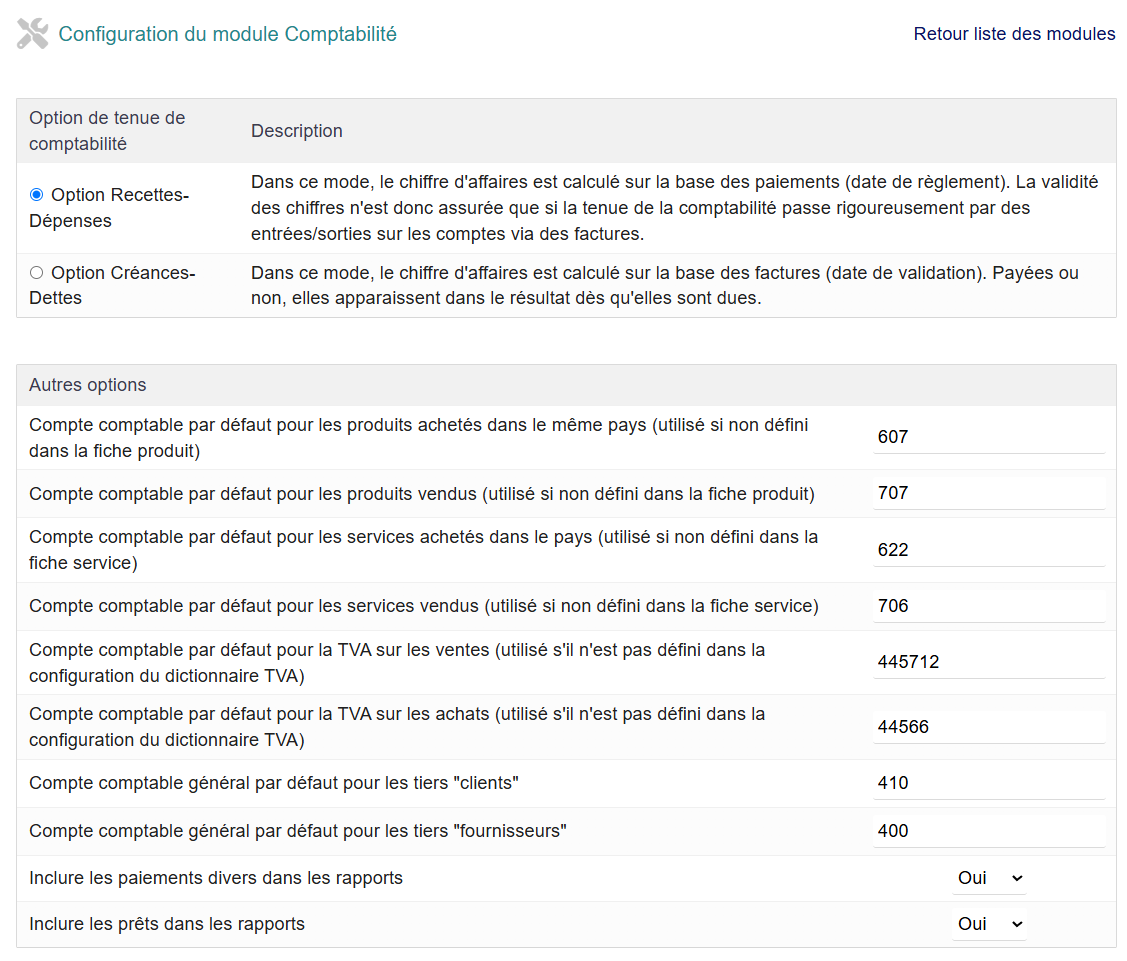Click the description text about 'date de règlement'
The width and height of the screenshot is (1127, 961).
674,208
